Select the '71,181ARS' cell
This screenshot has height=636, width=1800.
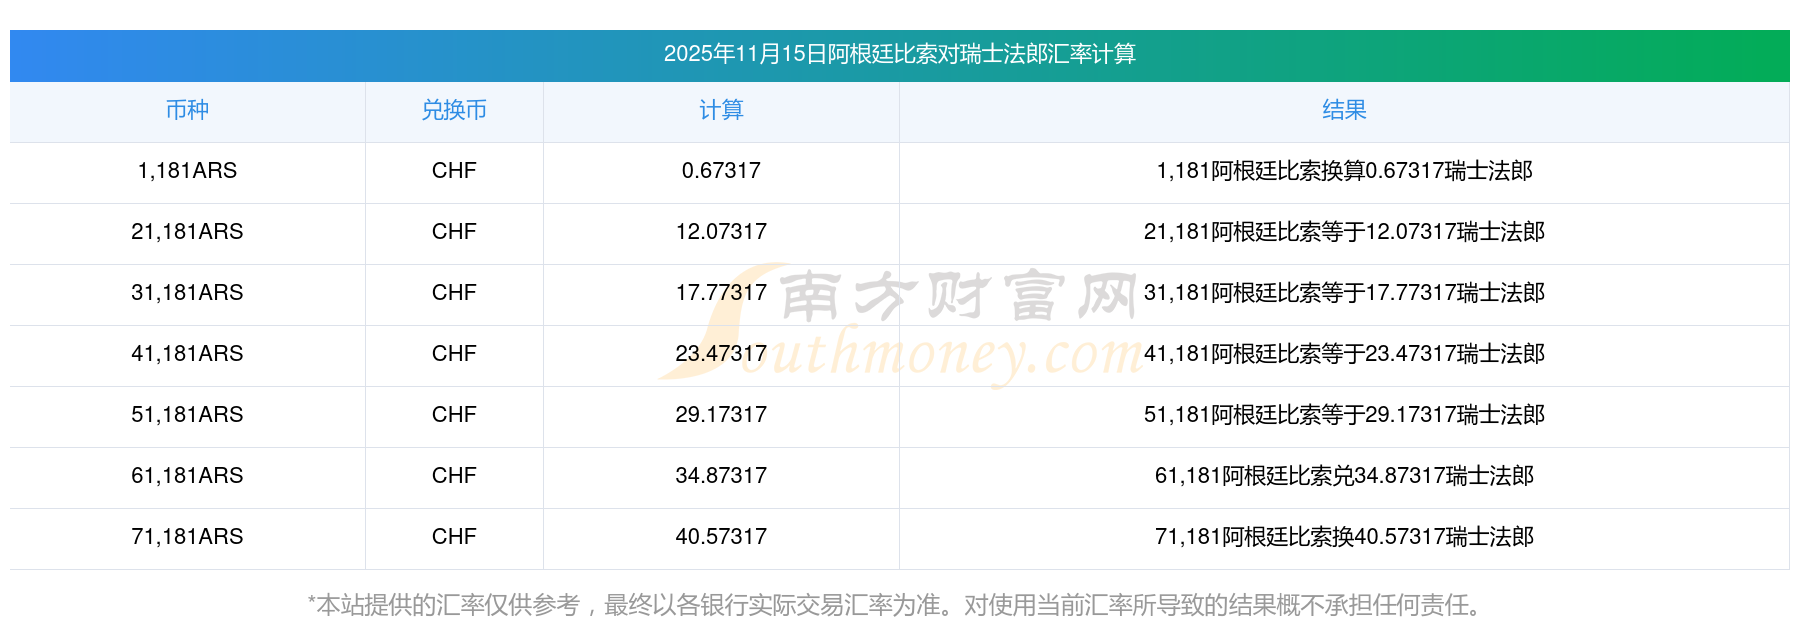click(187, 537)
